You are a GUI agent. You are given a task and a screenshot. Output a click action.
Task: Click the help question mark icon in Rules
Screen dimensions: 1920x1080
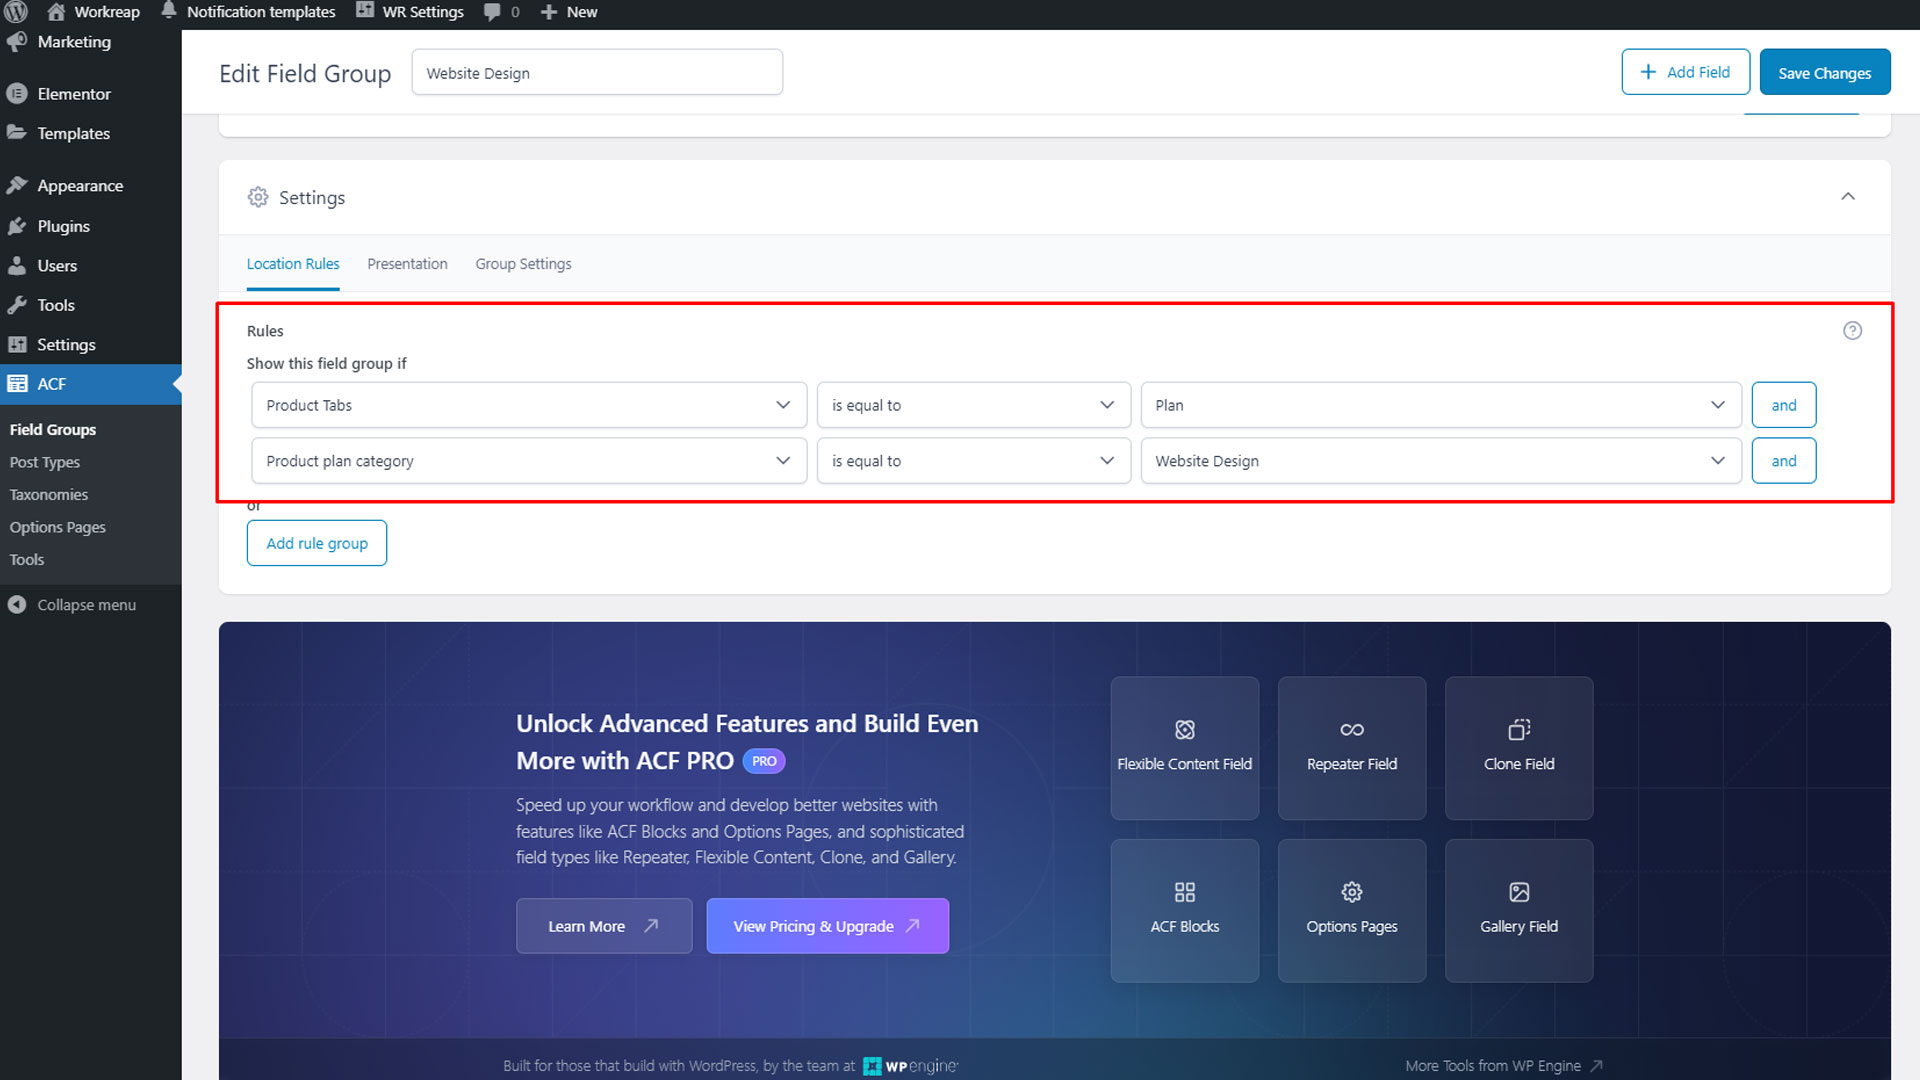1852,331
